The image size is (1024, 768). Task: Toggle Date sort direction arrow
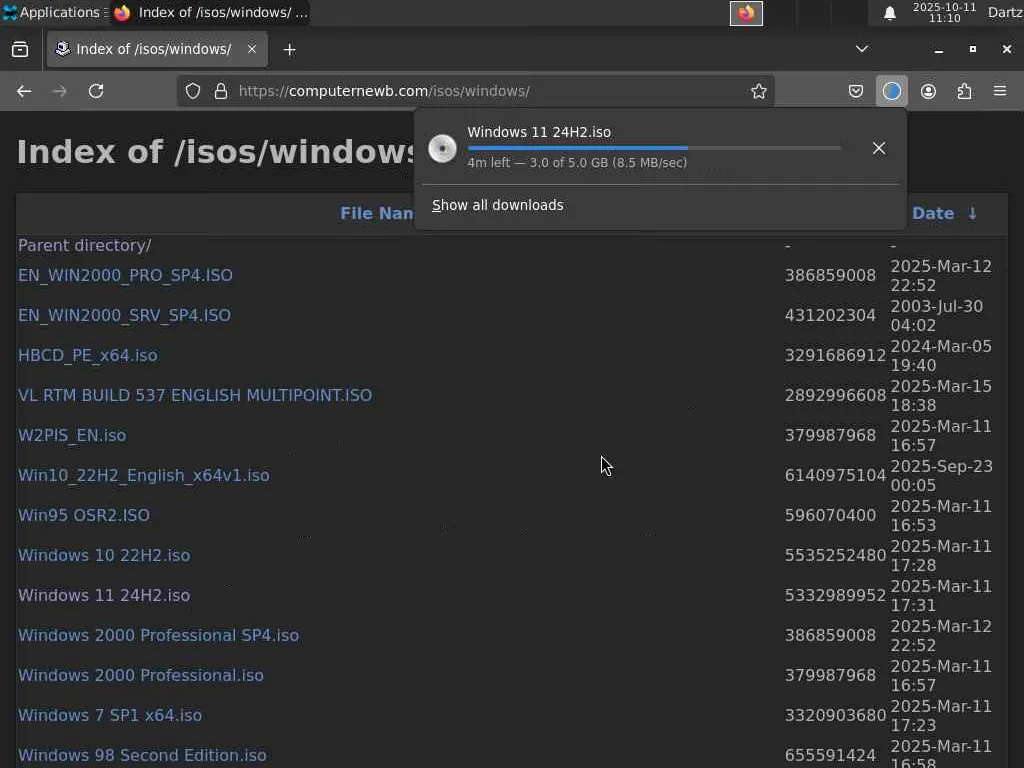(972, 214)
